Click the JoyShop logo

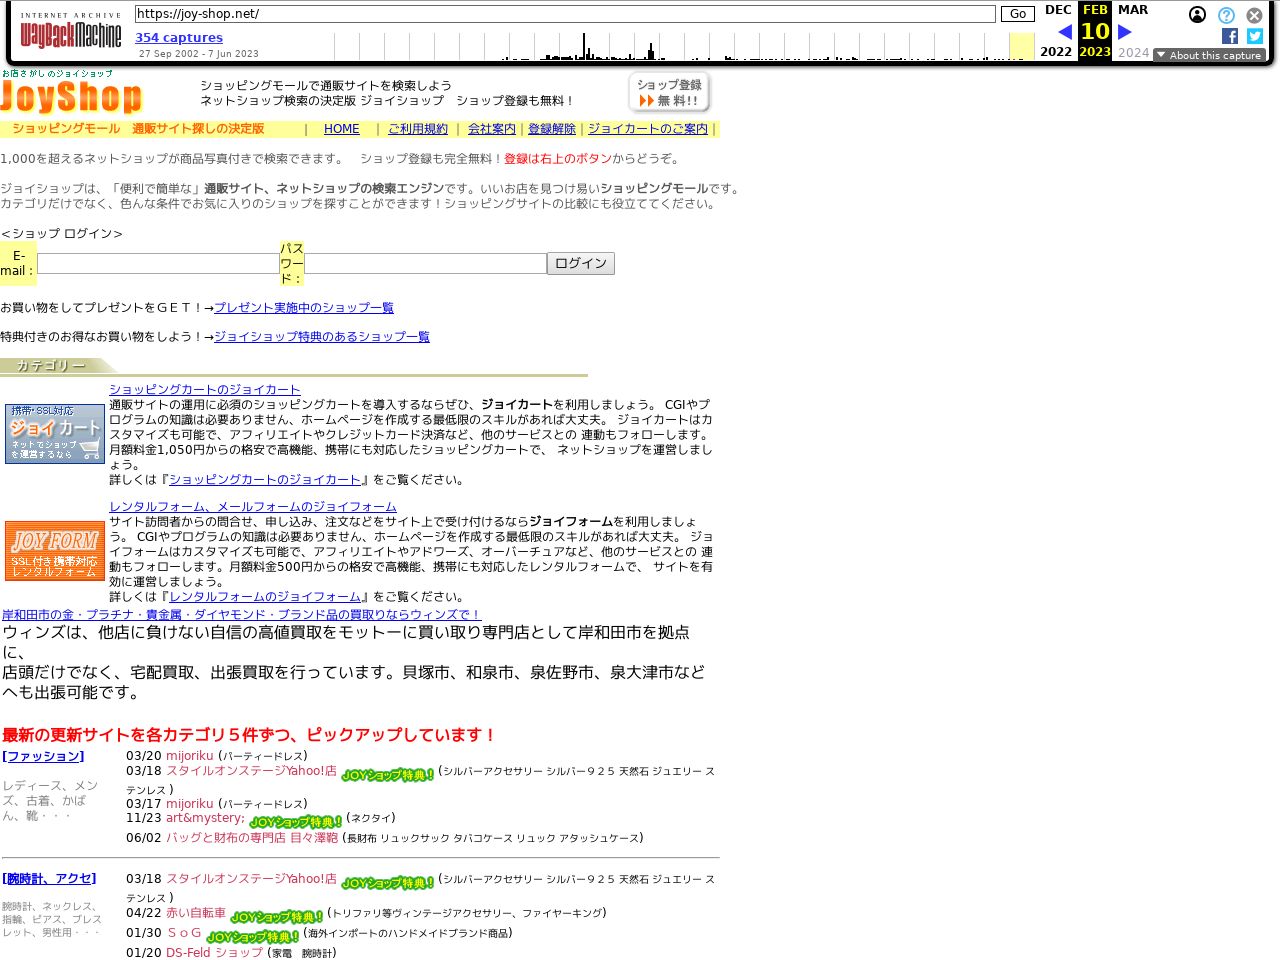pos(71,96)
